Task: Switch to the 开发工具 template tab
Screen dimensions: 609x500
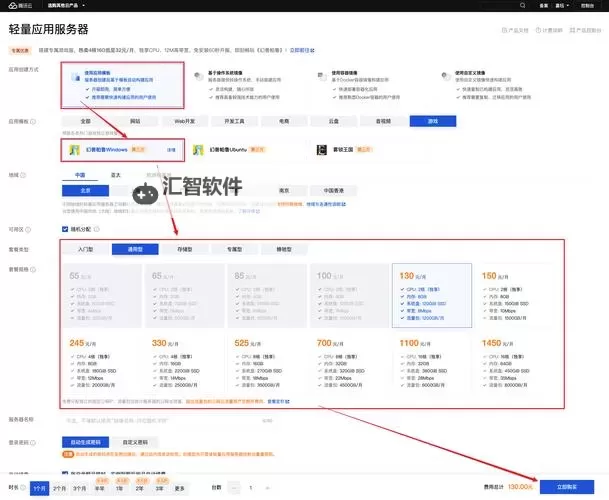Action: click(x=234, y=121)
